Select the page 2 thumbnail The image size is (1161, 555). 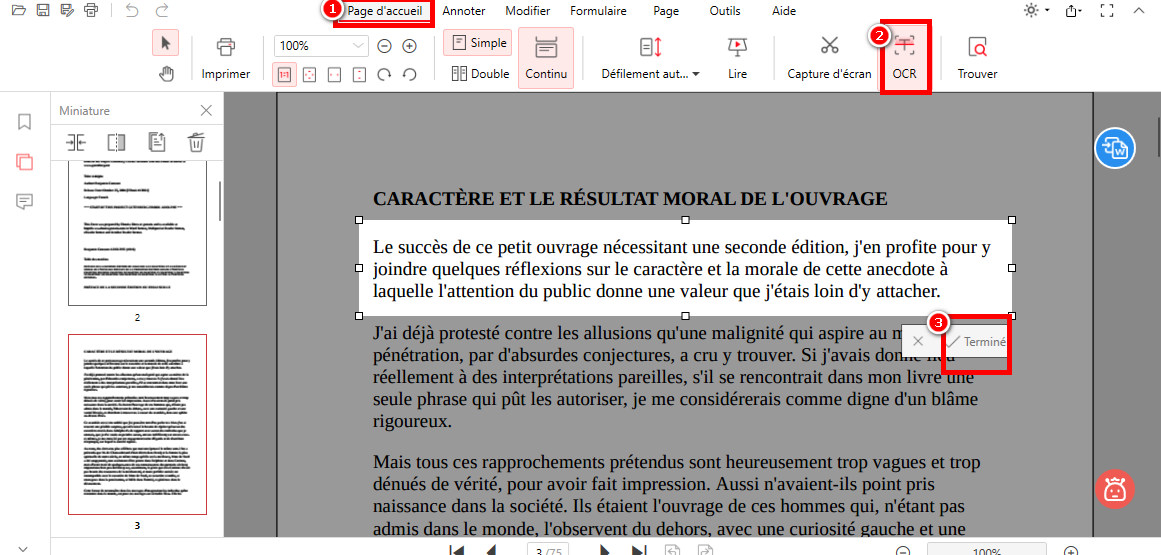[x=138, y=232]
